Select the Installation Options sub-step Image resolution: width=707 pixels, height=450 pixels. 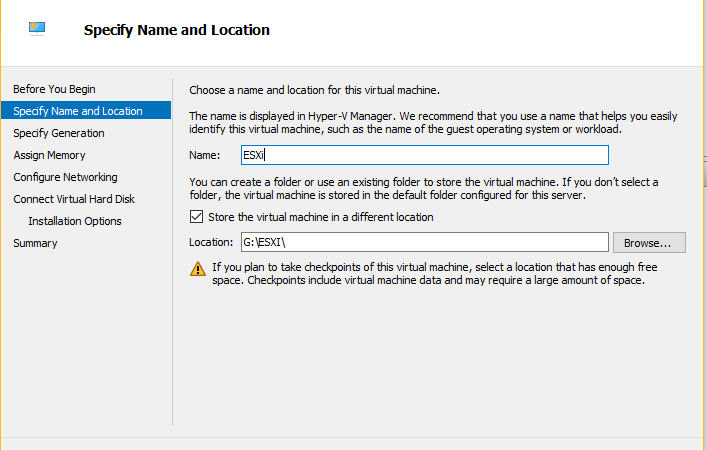tap(75, 221)
